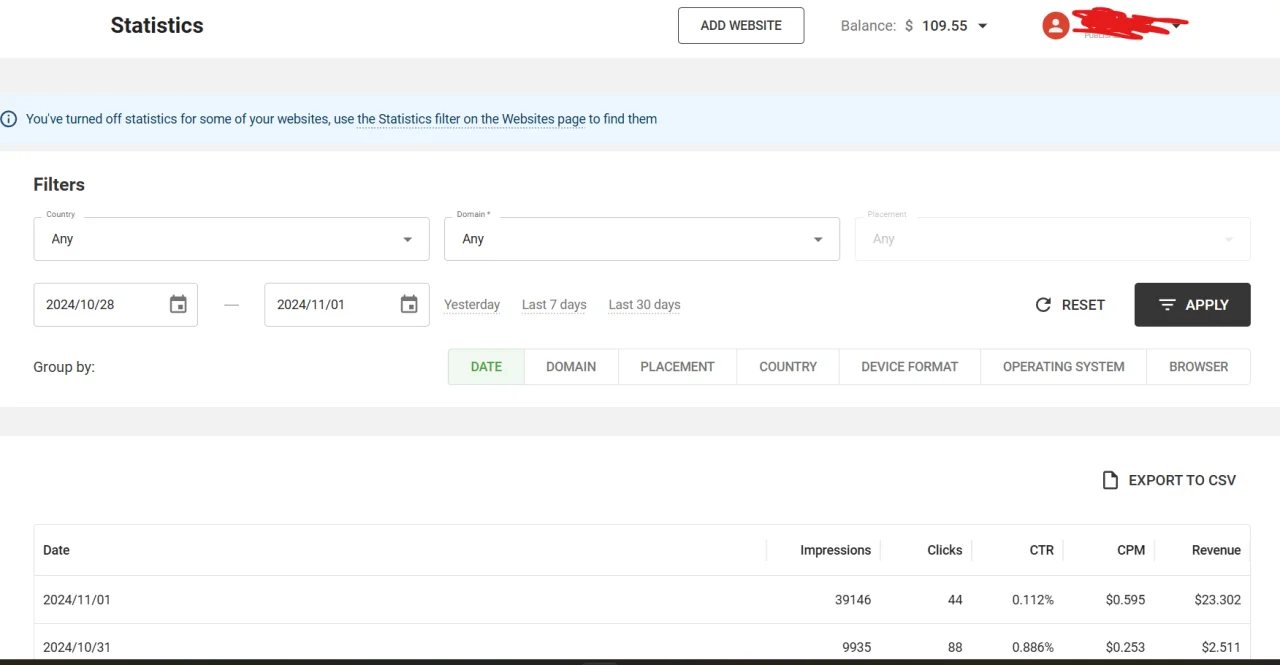This screenshot has height=665, width=1280.
Task: Click impressions value 39146
Action: [x=853, y=600]
